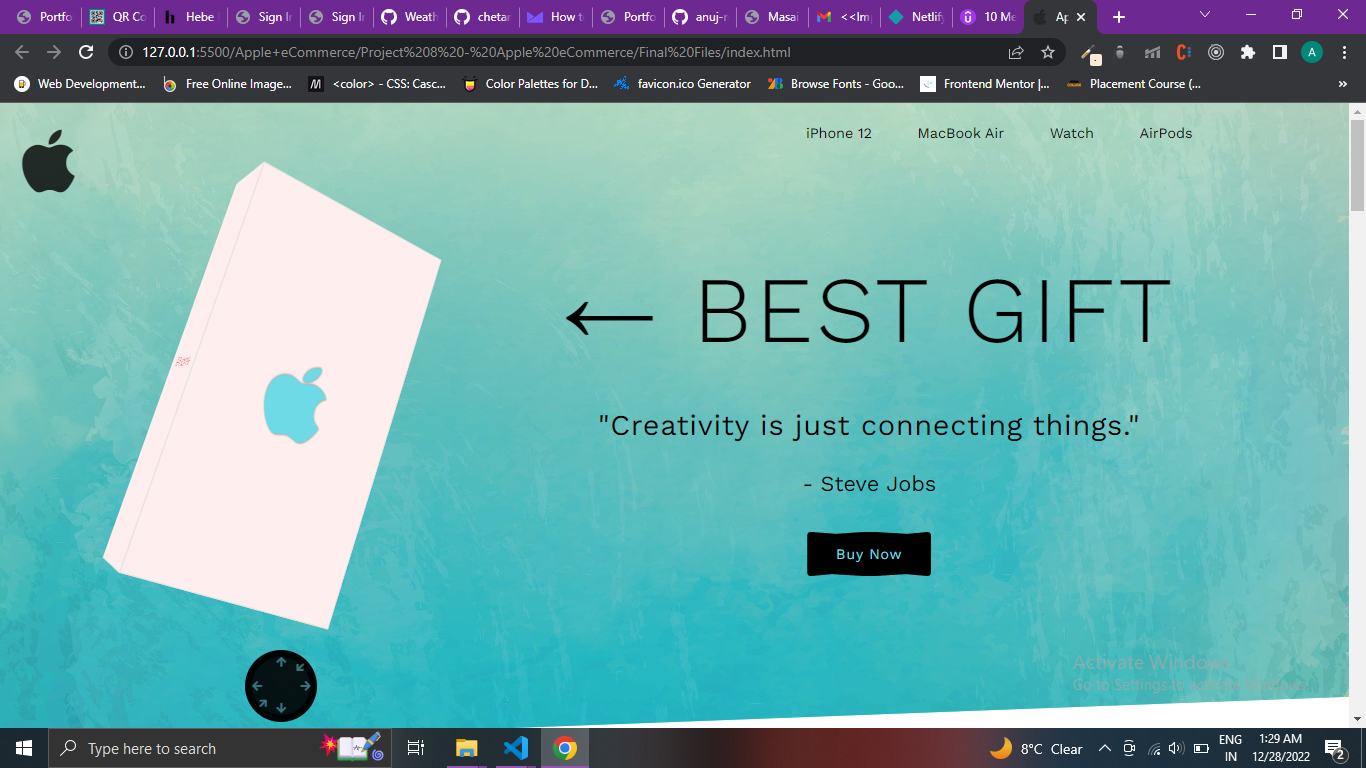Screen dimensions: 1366x768
Task: Click the Buy Now button
Action: coord(868,553)
